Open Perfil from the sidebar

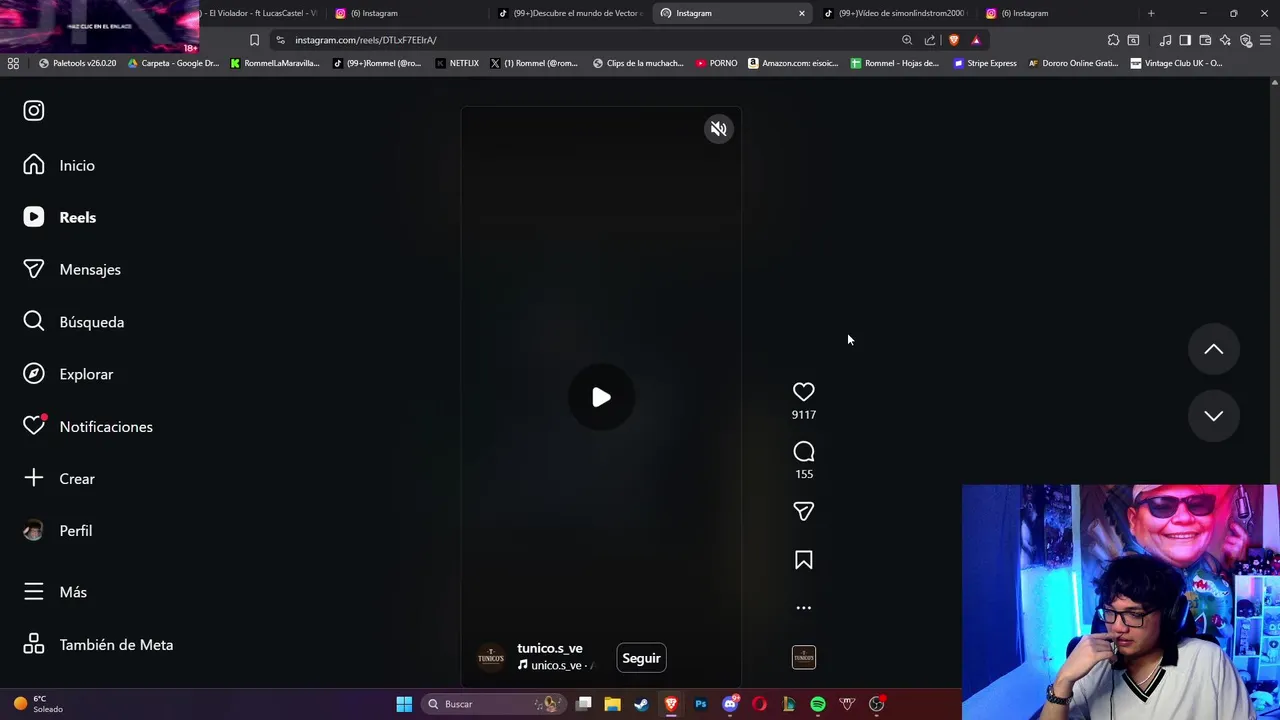point(58,531)
